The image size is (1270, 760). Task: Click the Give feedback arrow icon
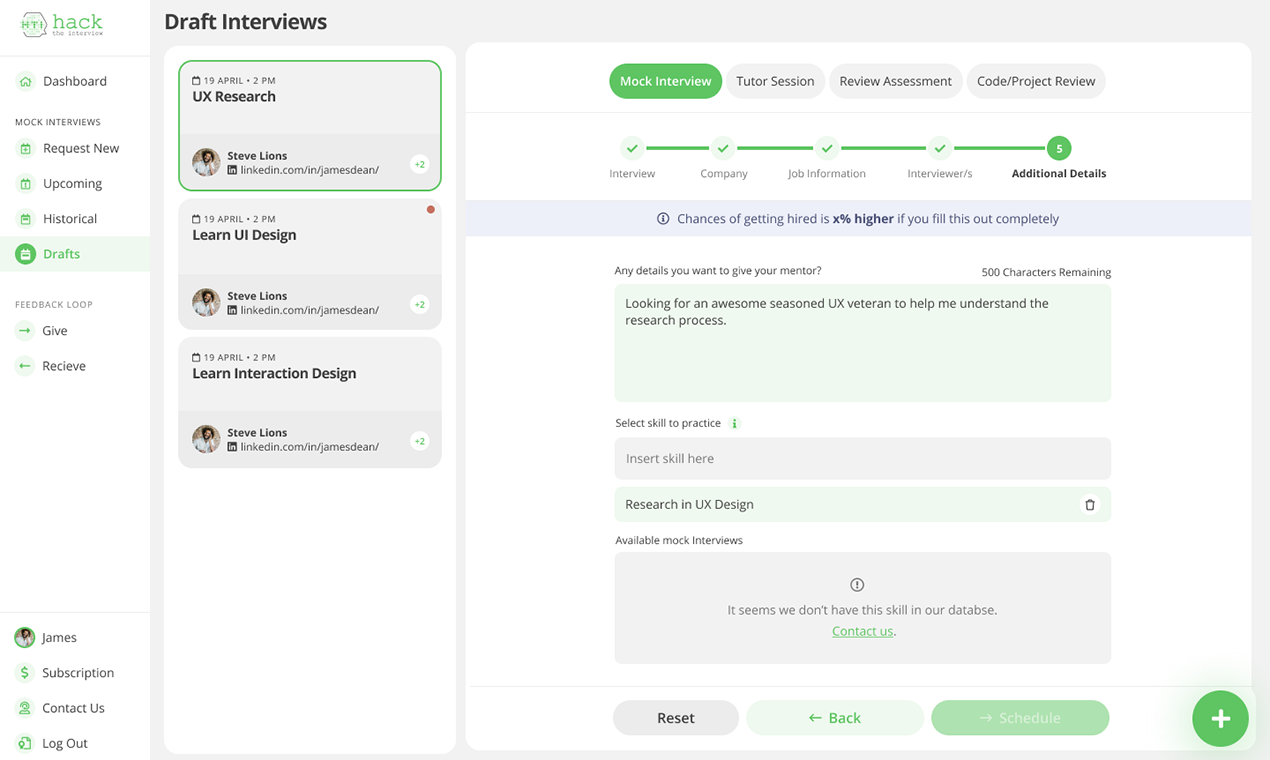point(25,331)
